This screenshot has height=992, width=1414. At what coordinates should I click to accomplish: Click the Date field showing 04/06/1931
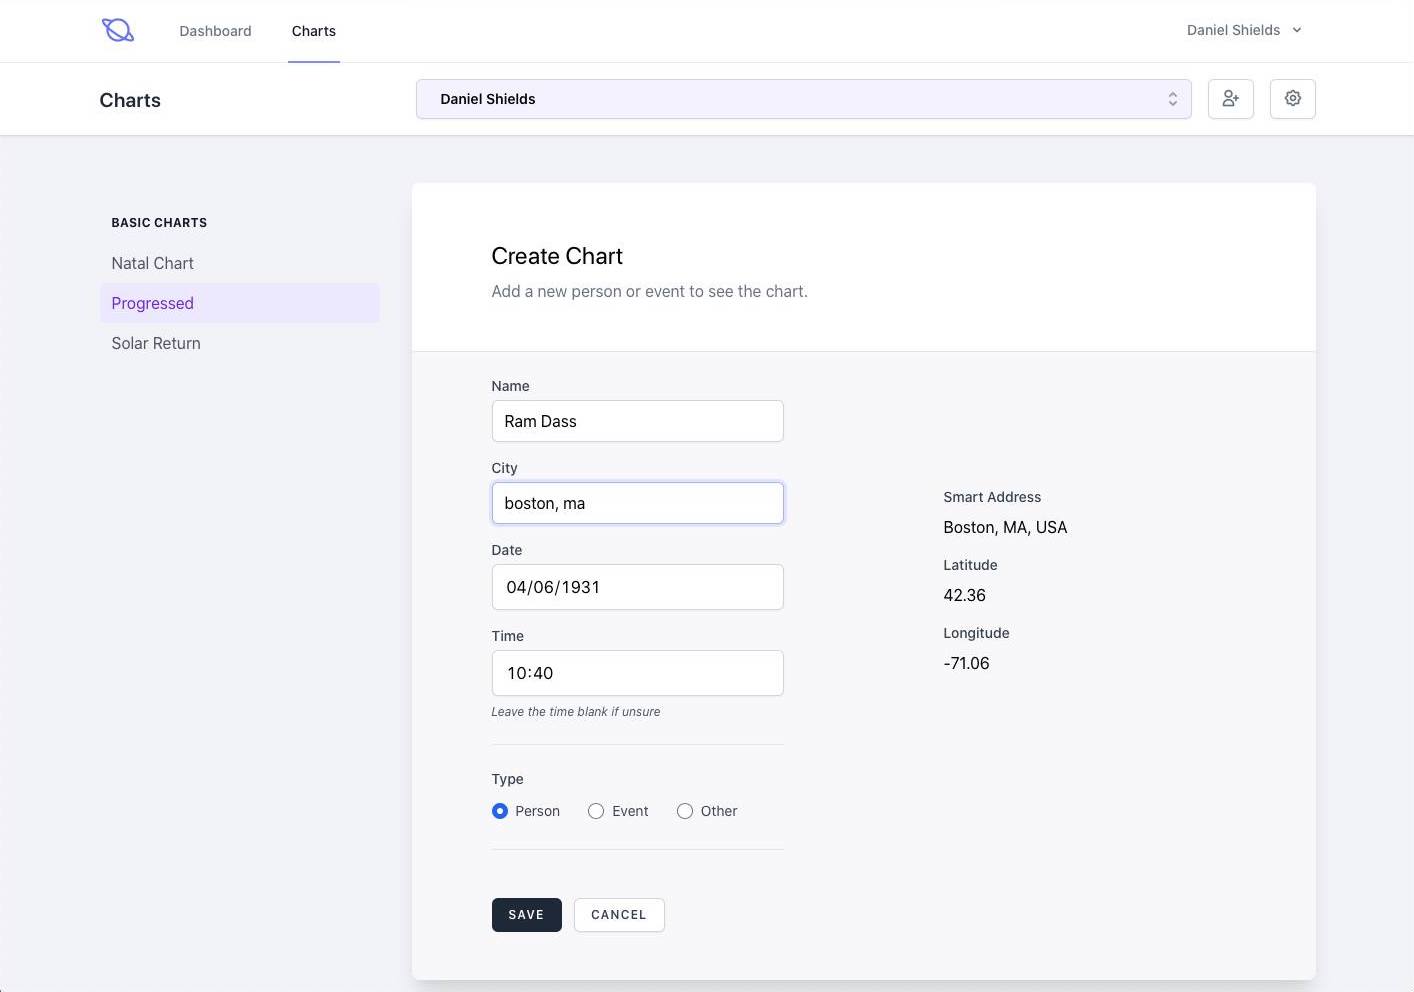point(637,587)
